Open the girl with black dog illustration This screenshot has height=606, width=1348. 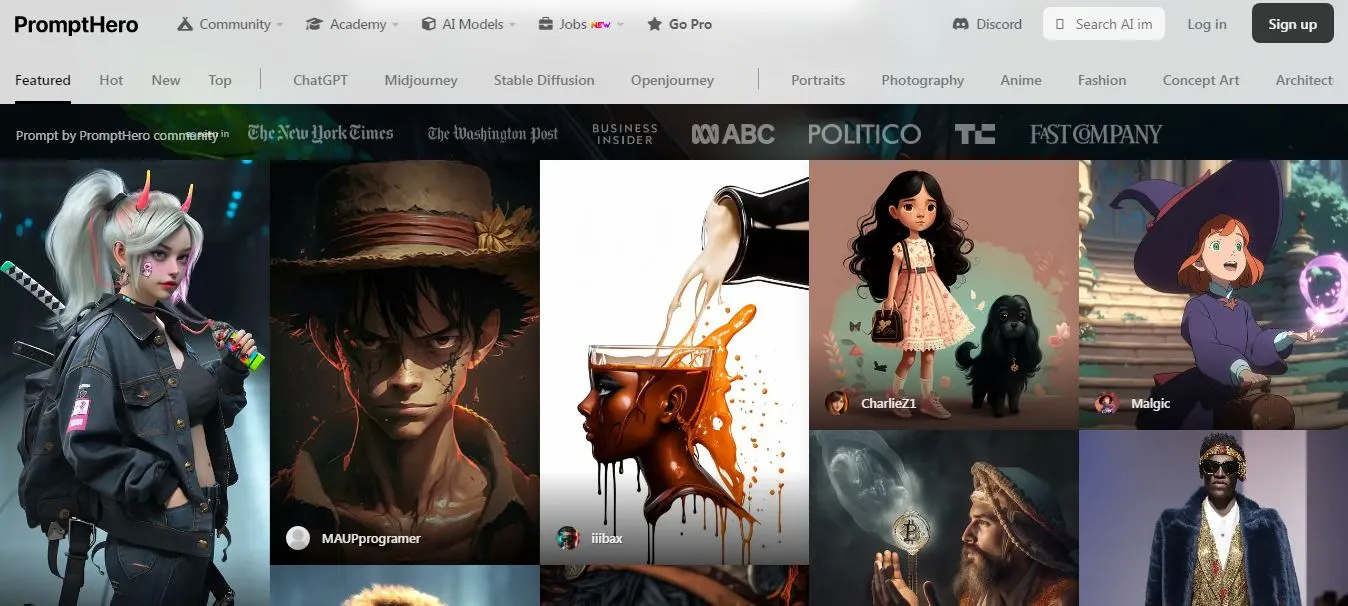tap(943, 295)
